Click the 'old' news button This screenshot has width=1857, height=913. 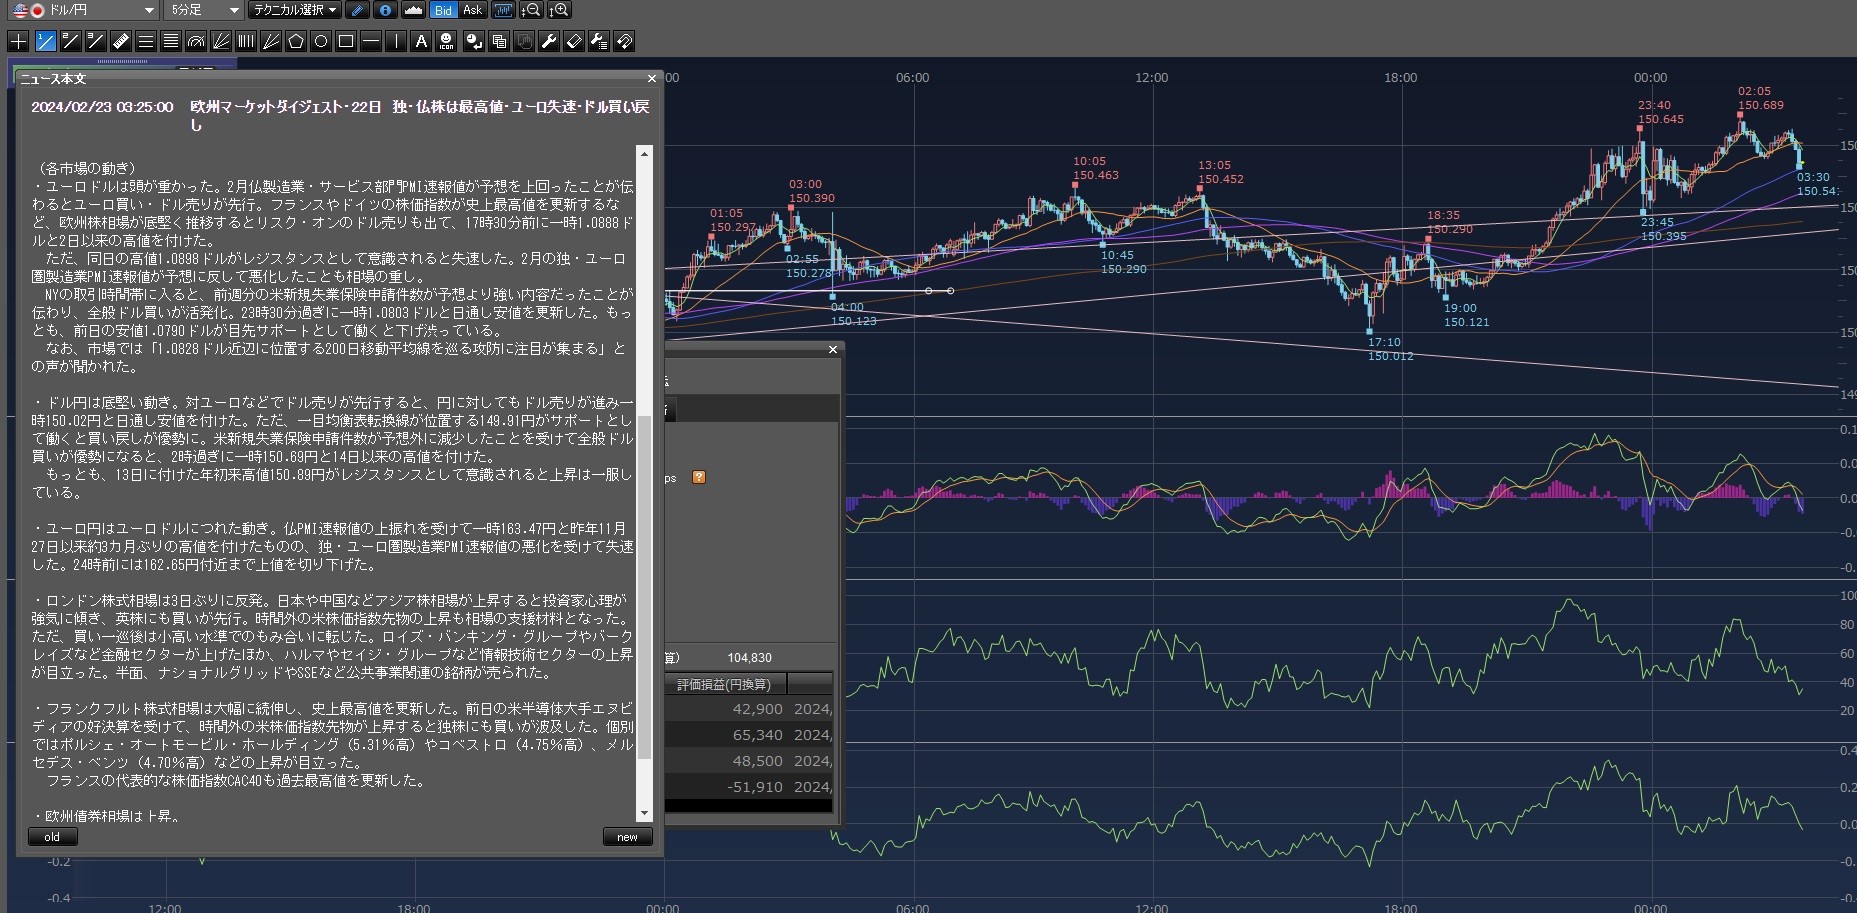(x=52, y=837)
